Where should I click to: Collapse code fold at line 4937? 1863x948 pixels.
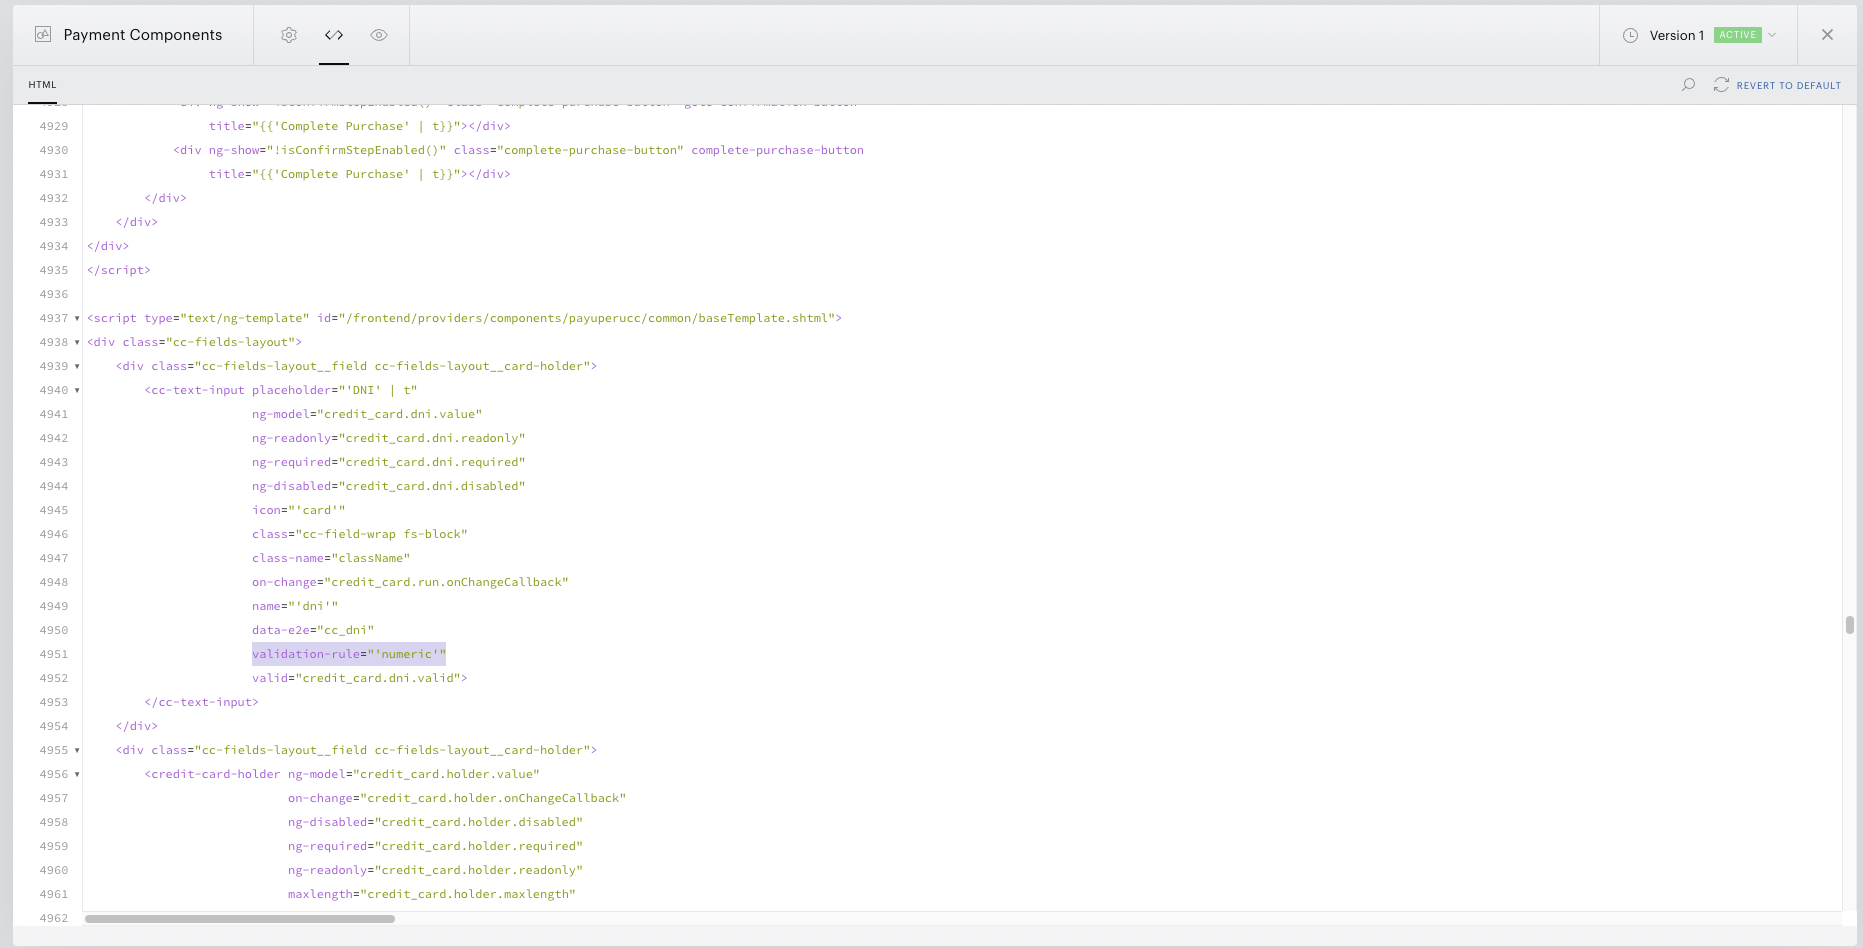77,318
